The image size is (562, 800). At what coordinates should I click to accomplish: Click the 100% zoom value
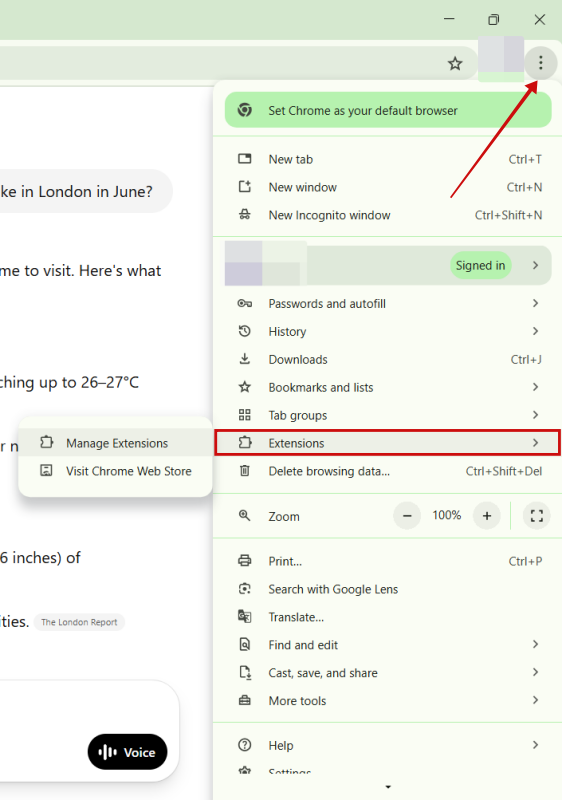447,515
